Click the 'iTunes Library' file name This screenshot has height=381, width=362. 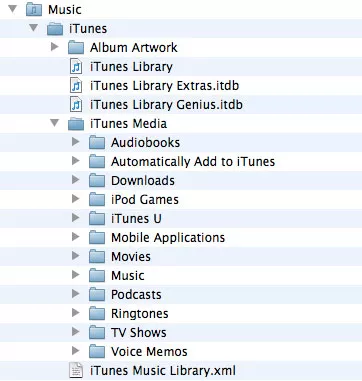tap(131, 66)
